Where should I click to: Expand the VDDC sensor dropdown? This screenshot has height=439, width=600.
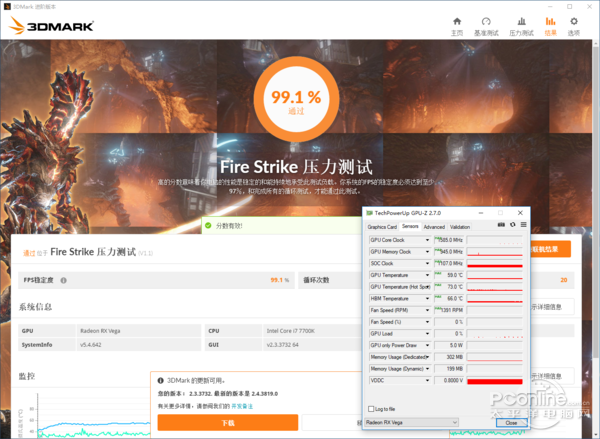[429, 381]
